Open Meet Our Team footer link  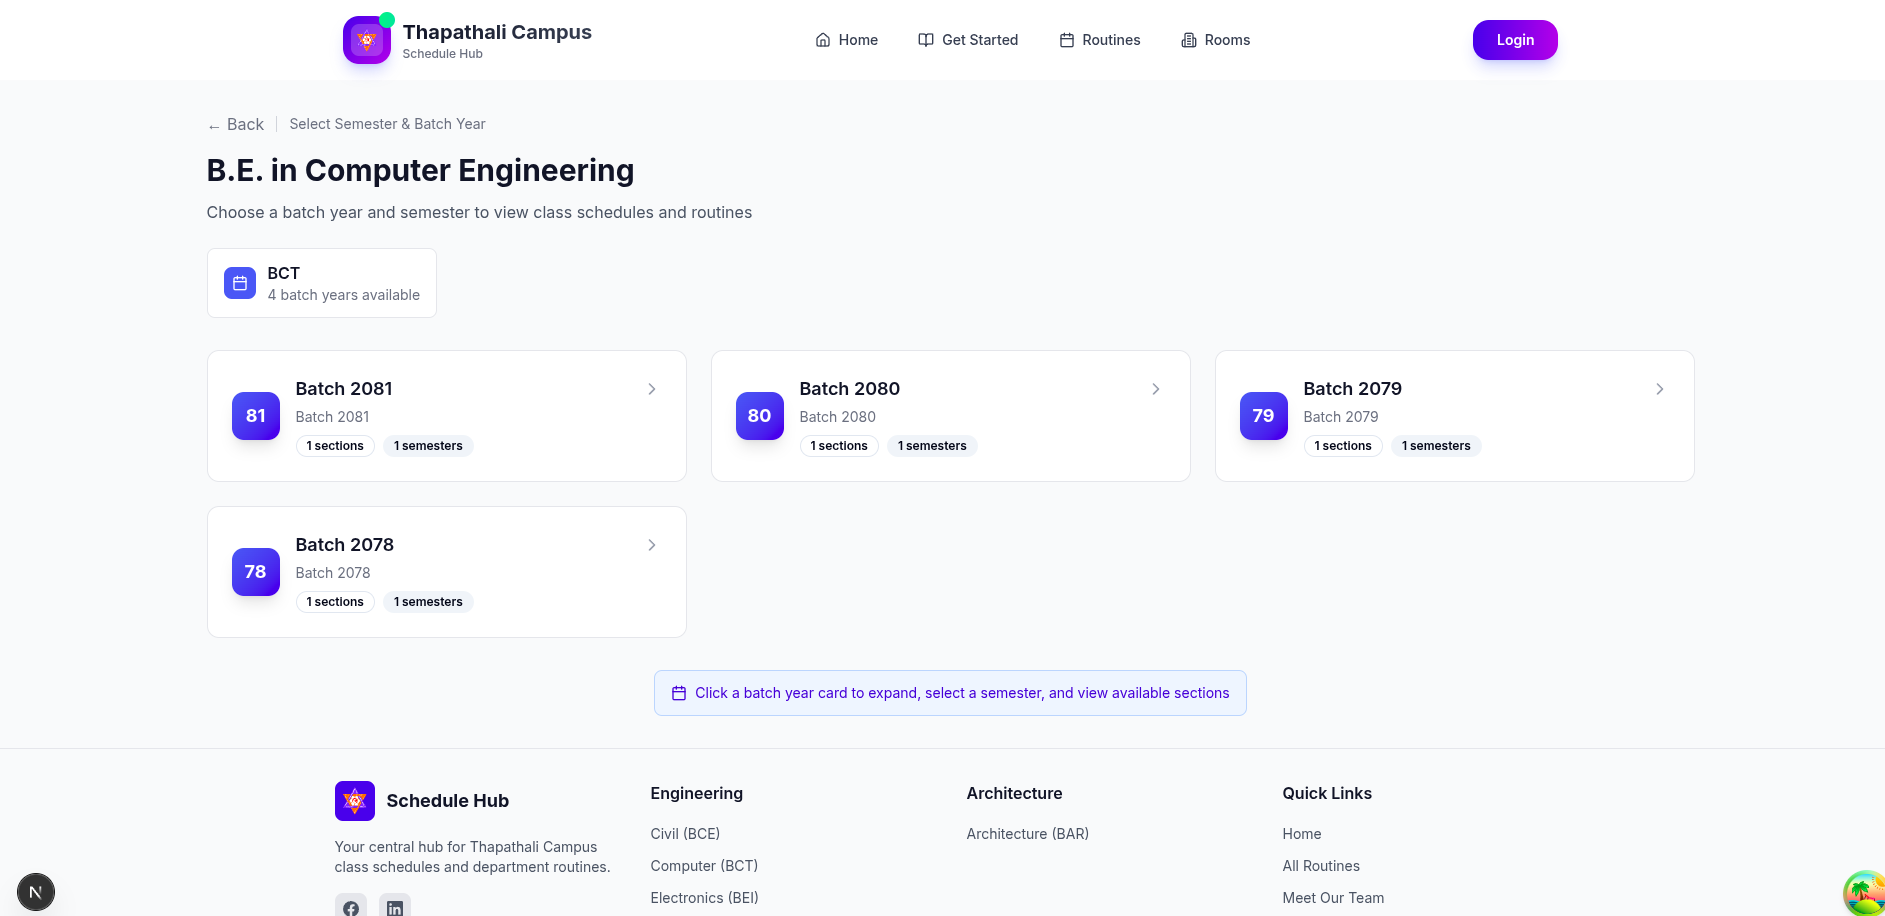pos(1333,898)
